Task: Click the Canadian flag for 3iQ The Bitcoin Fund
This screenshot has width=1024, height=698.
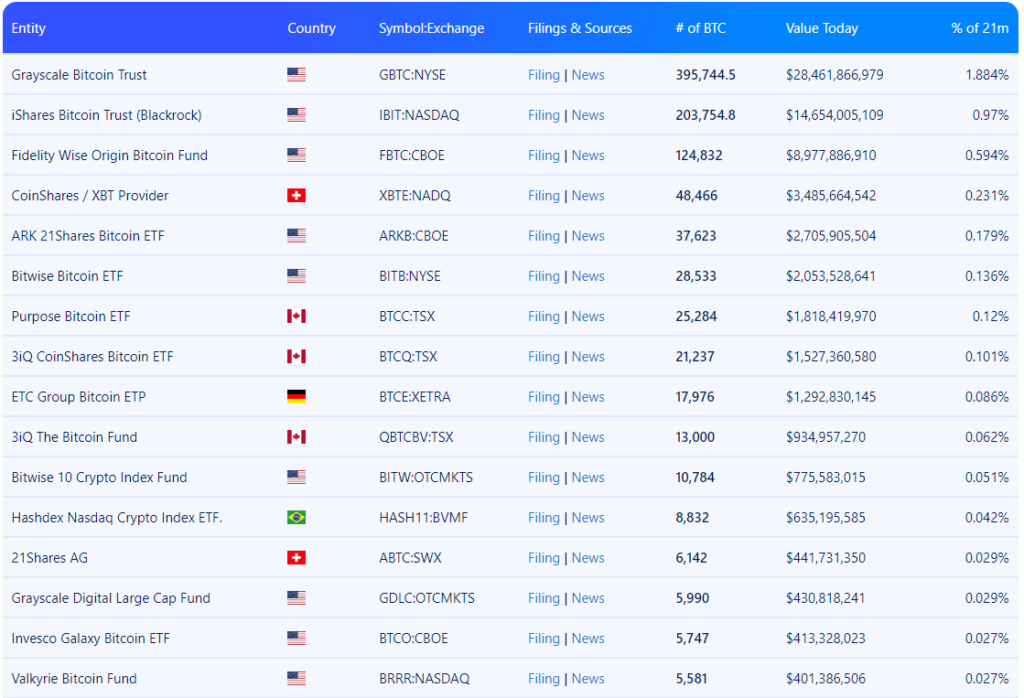Action: (296, 437)
